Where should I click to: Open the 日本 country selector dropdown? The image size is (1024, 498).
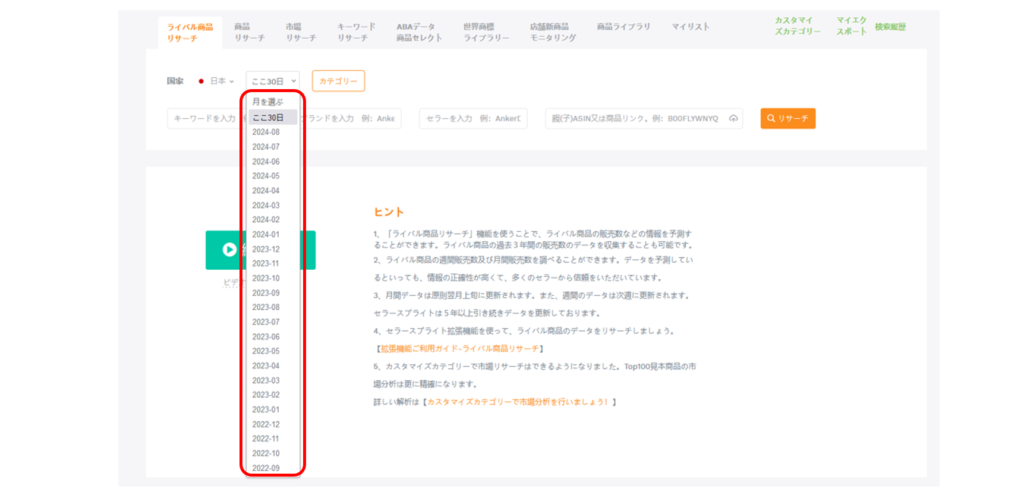pyautogui.click(x=217, y=81)
